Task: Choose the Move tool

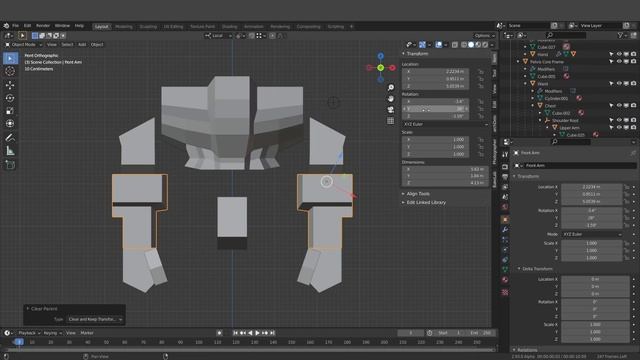Action: (x=10, y=85)
